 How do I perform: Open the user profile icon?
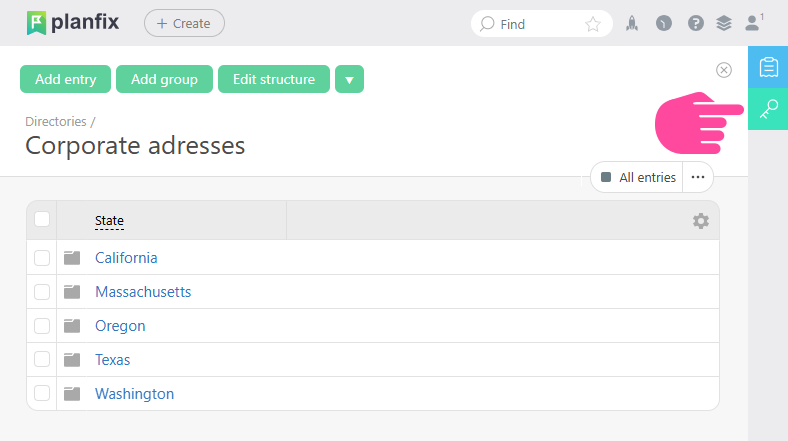coord(754,23)
